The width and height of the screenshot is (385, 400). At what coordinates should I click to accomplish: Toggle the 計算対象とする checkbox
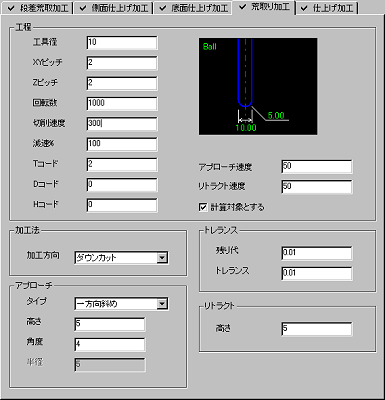pyautogui.click(x=203, y=207)
